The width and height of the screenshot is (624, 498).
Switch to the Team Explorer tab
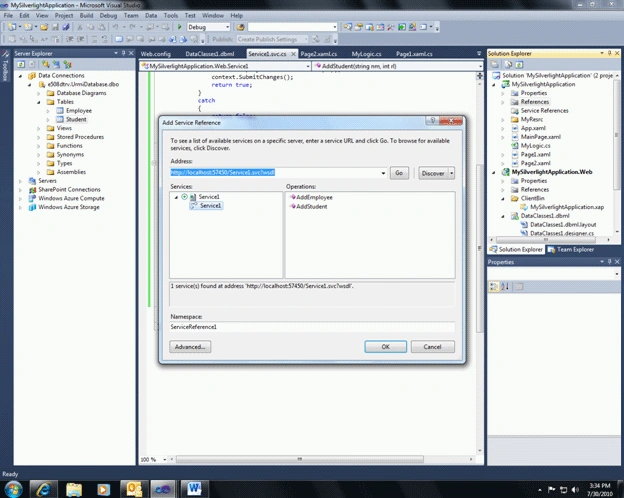pyautogui.click(x=571, y=250)
